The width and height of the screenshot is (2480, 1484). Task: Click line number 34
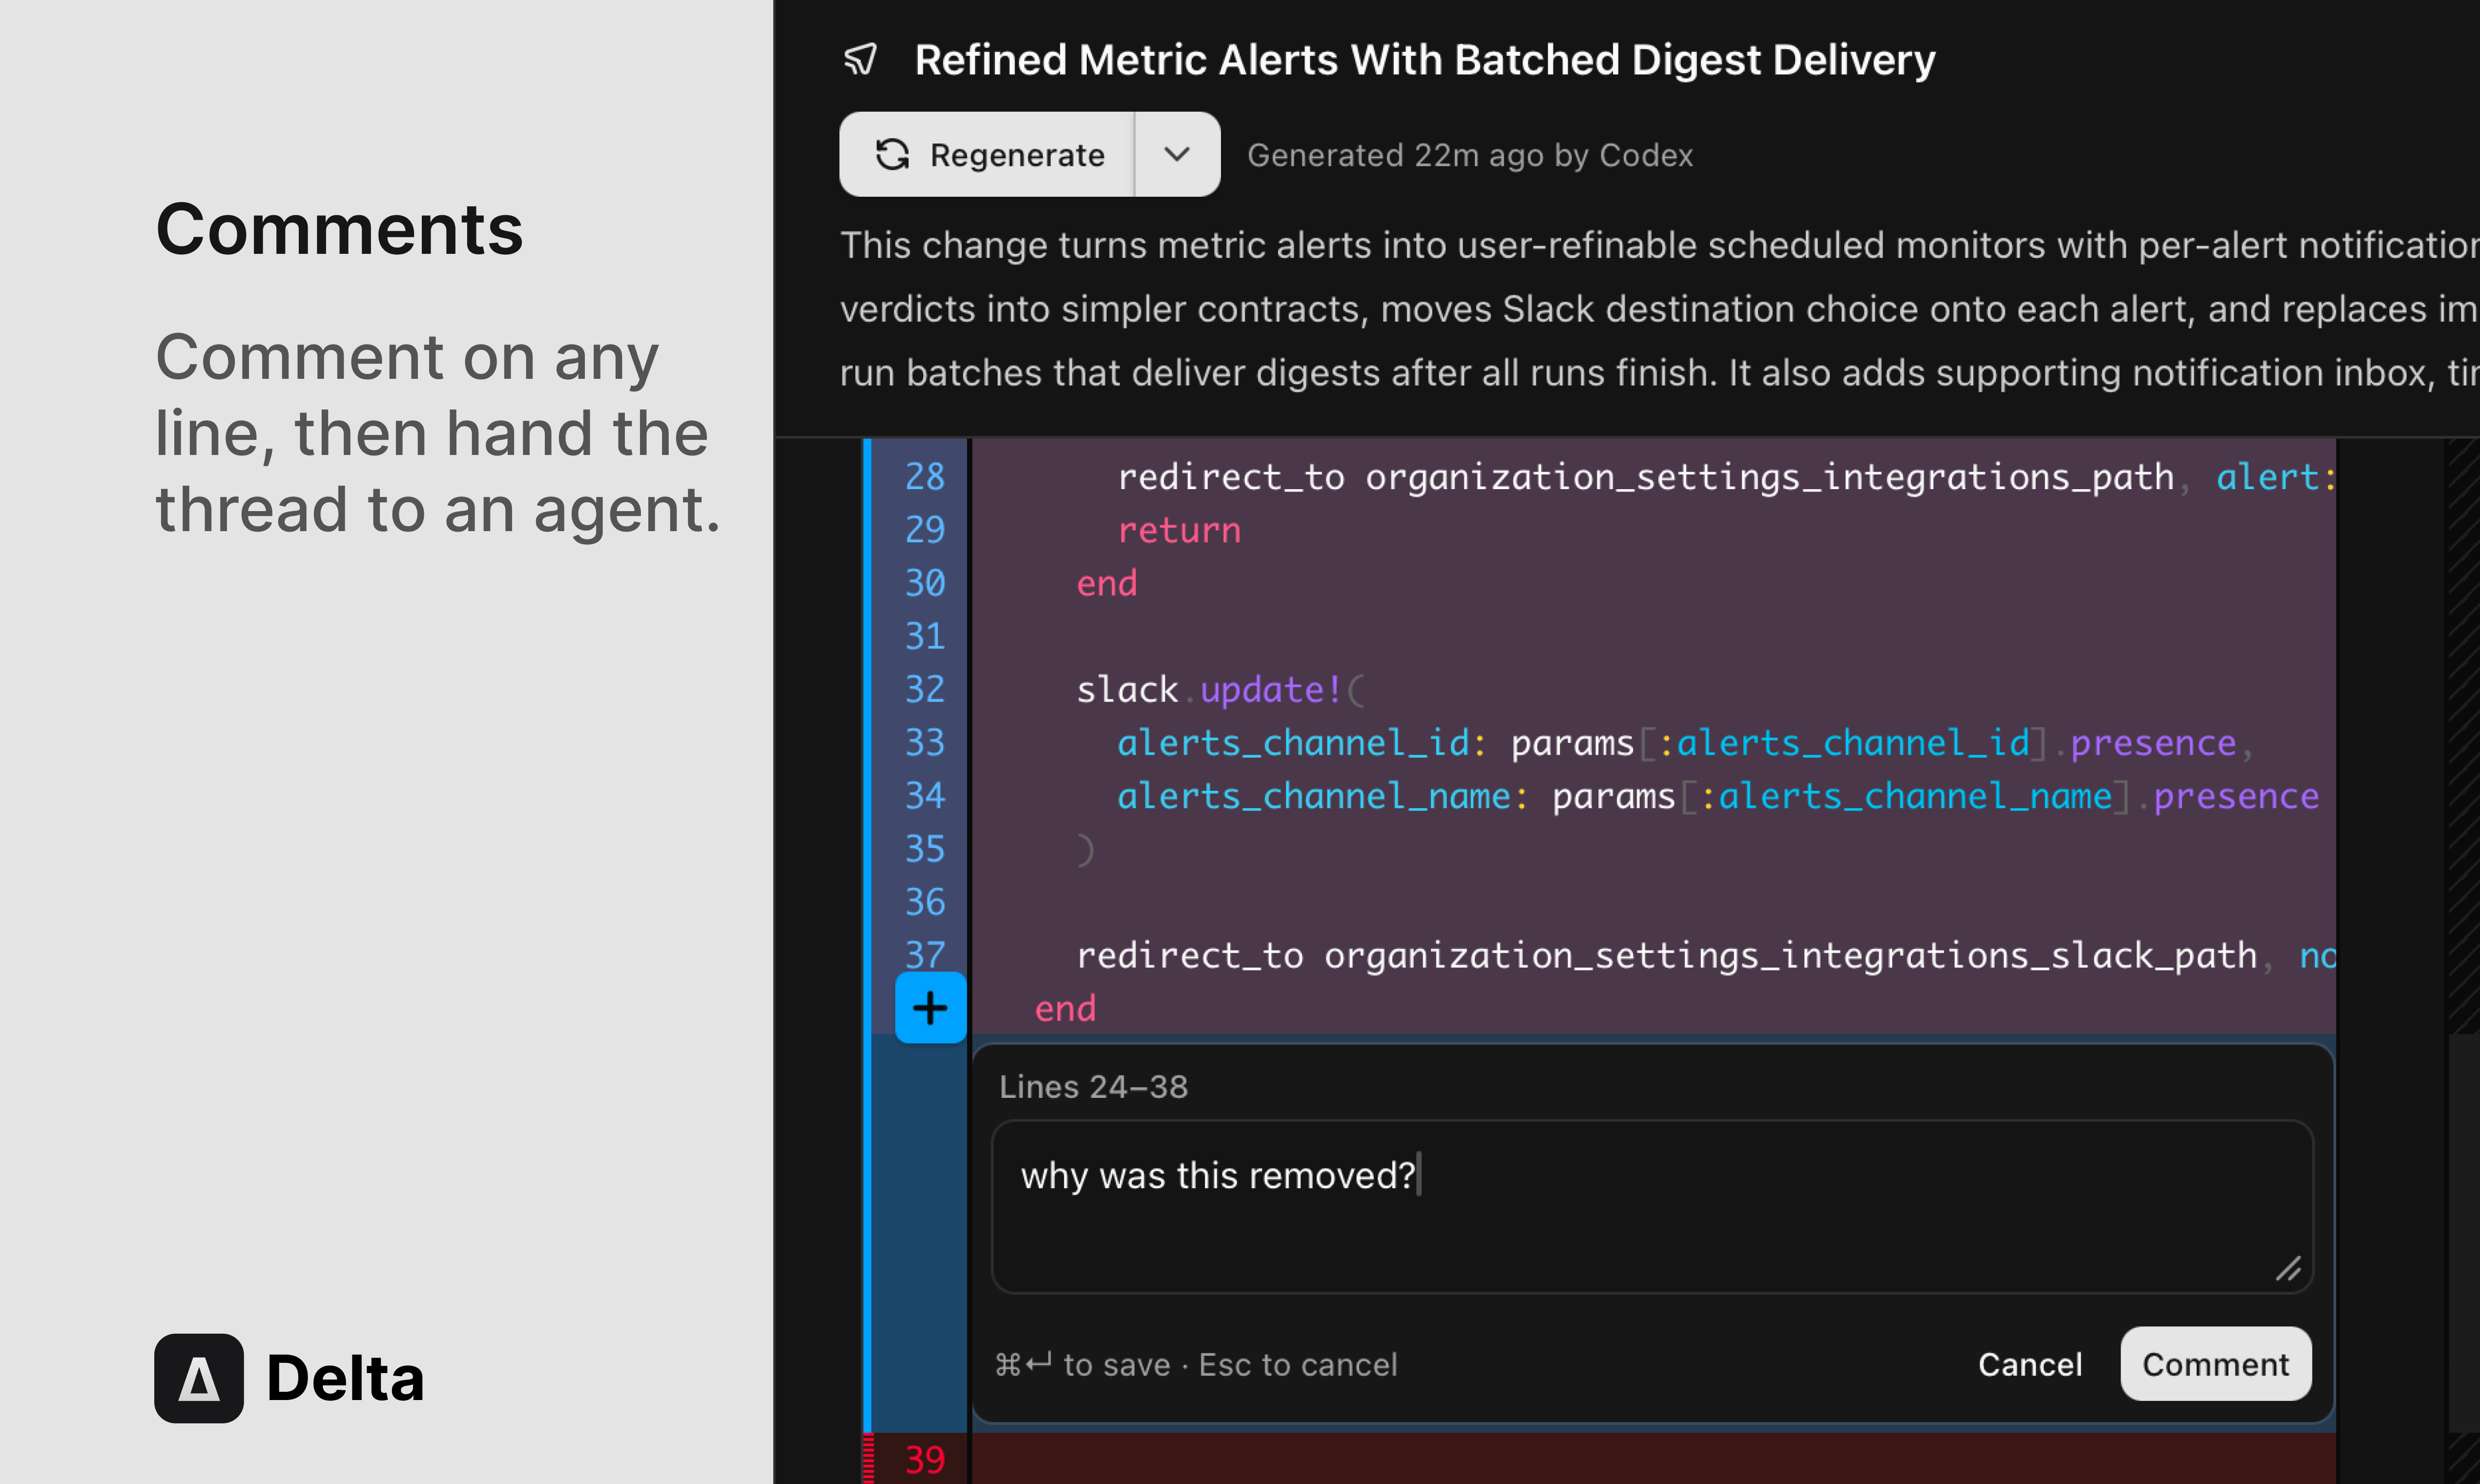pyautogui.click(x=925, y=796)
